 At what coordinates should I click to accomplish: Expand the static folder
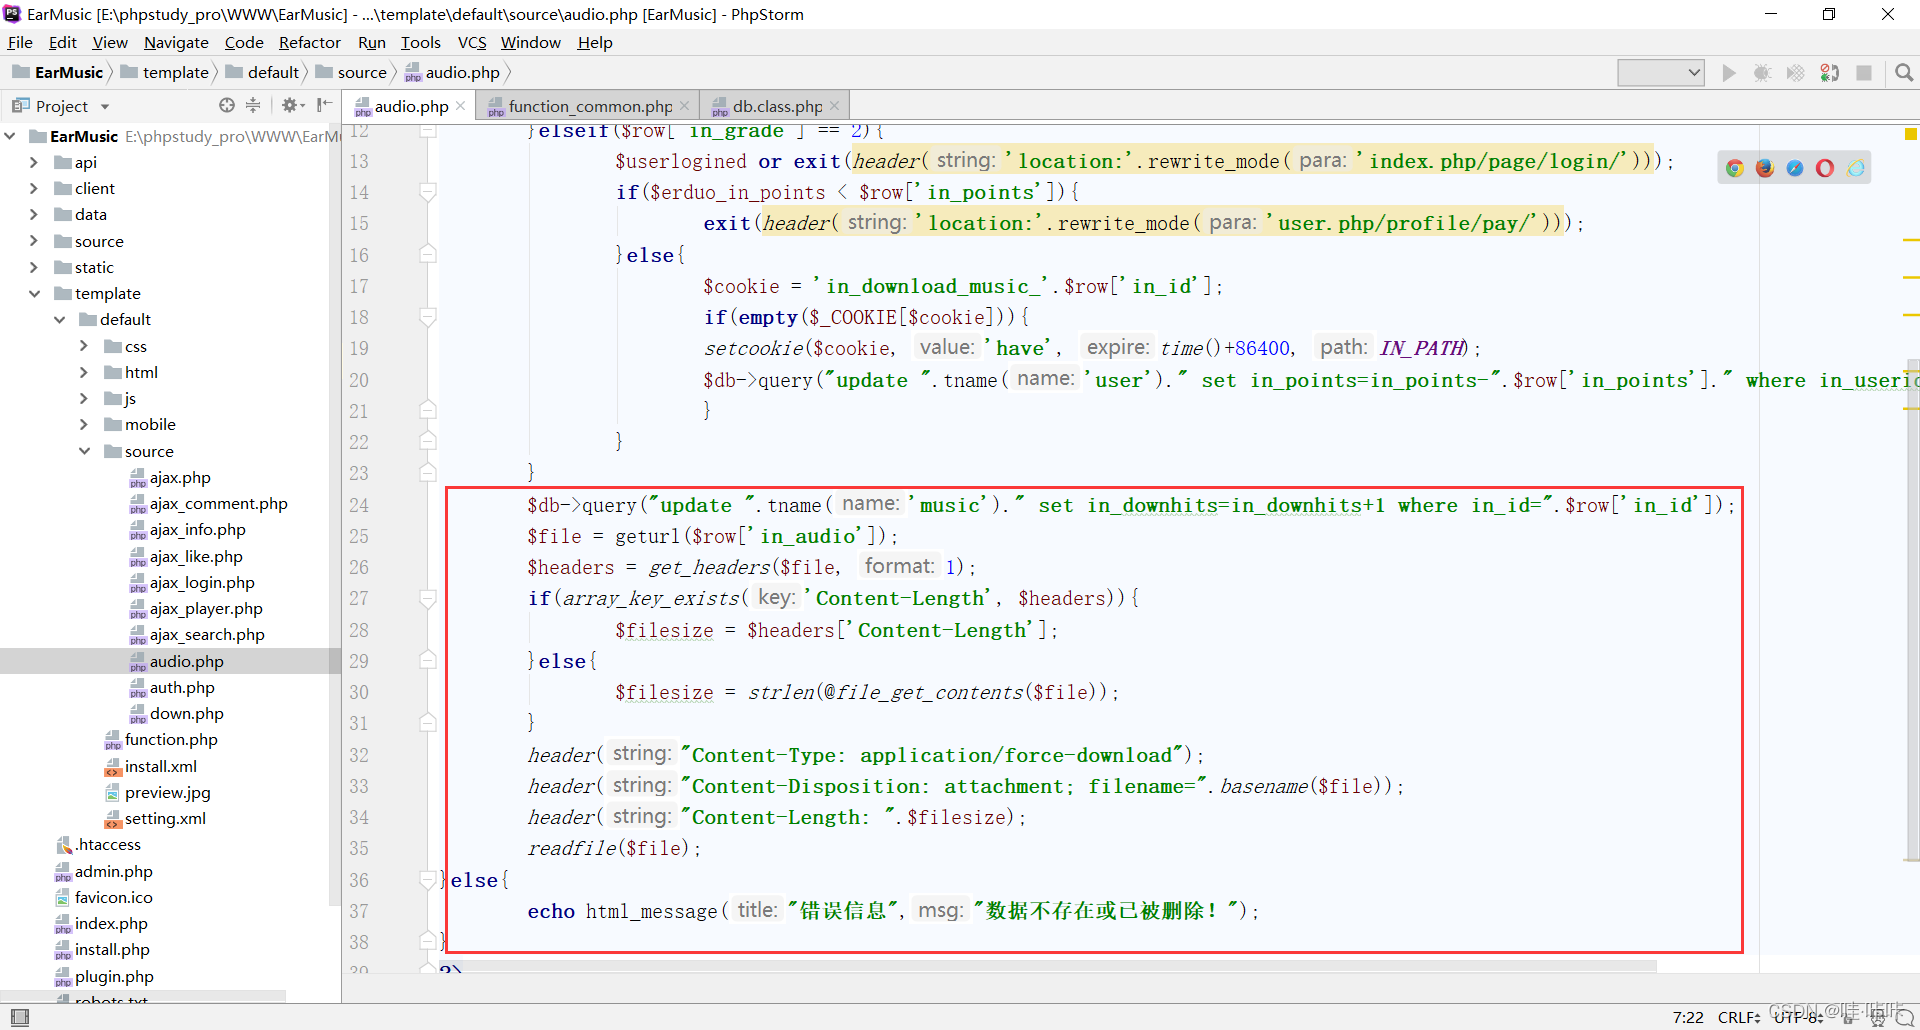(x=33, y=267)
